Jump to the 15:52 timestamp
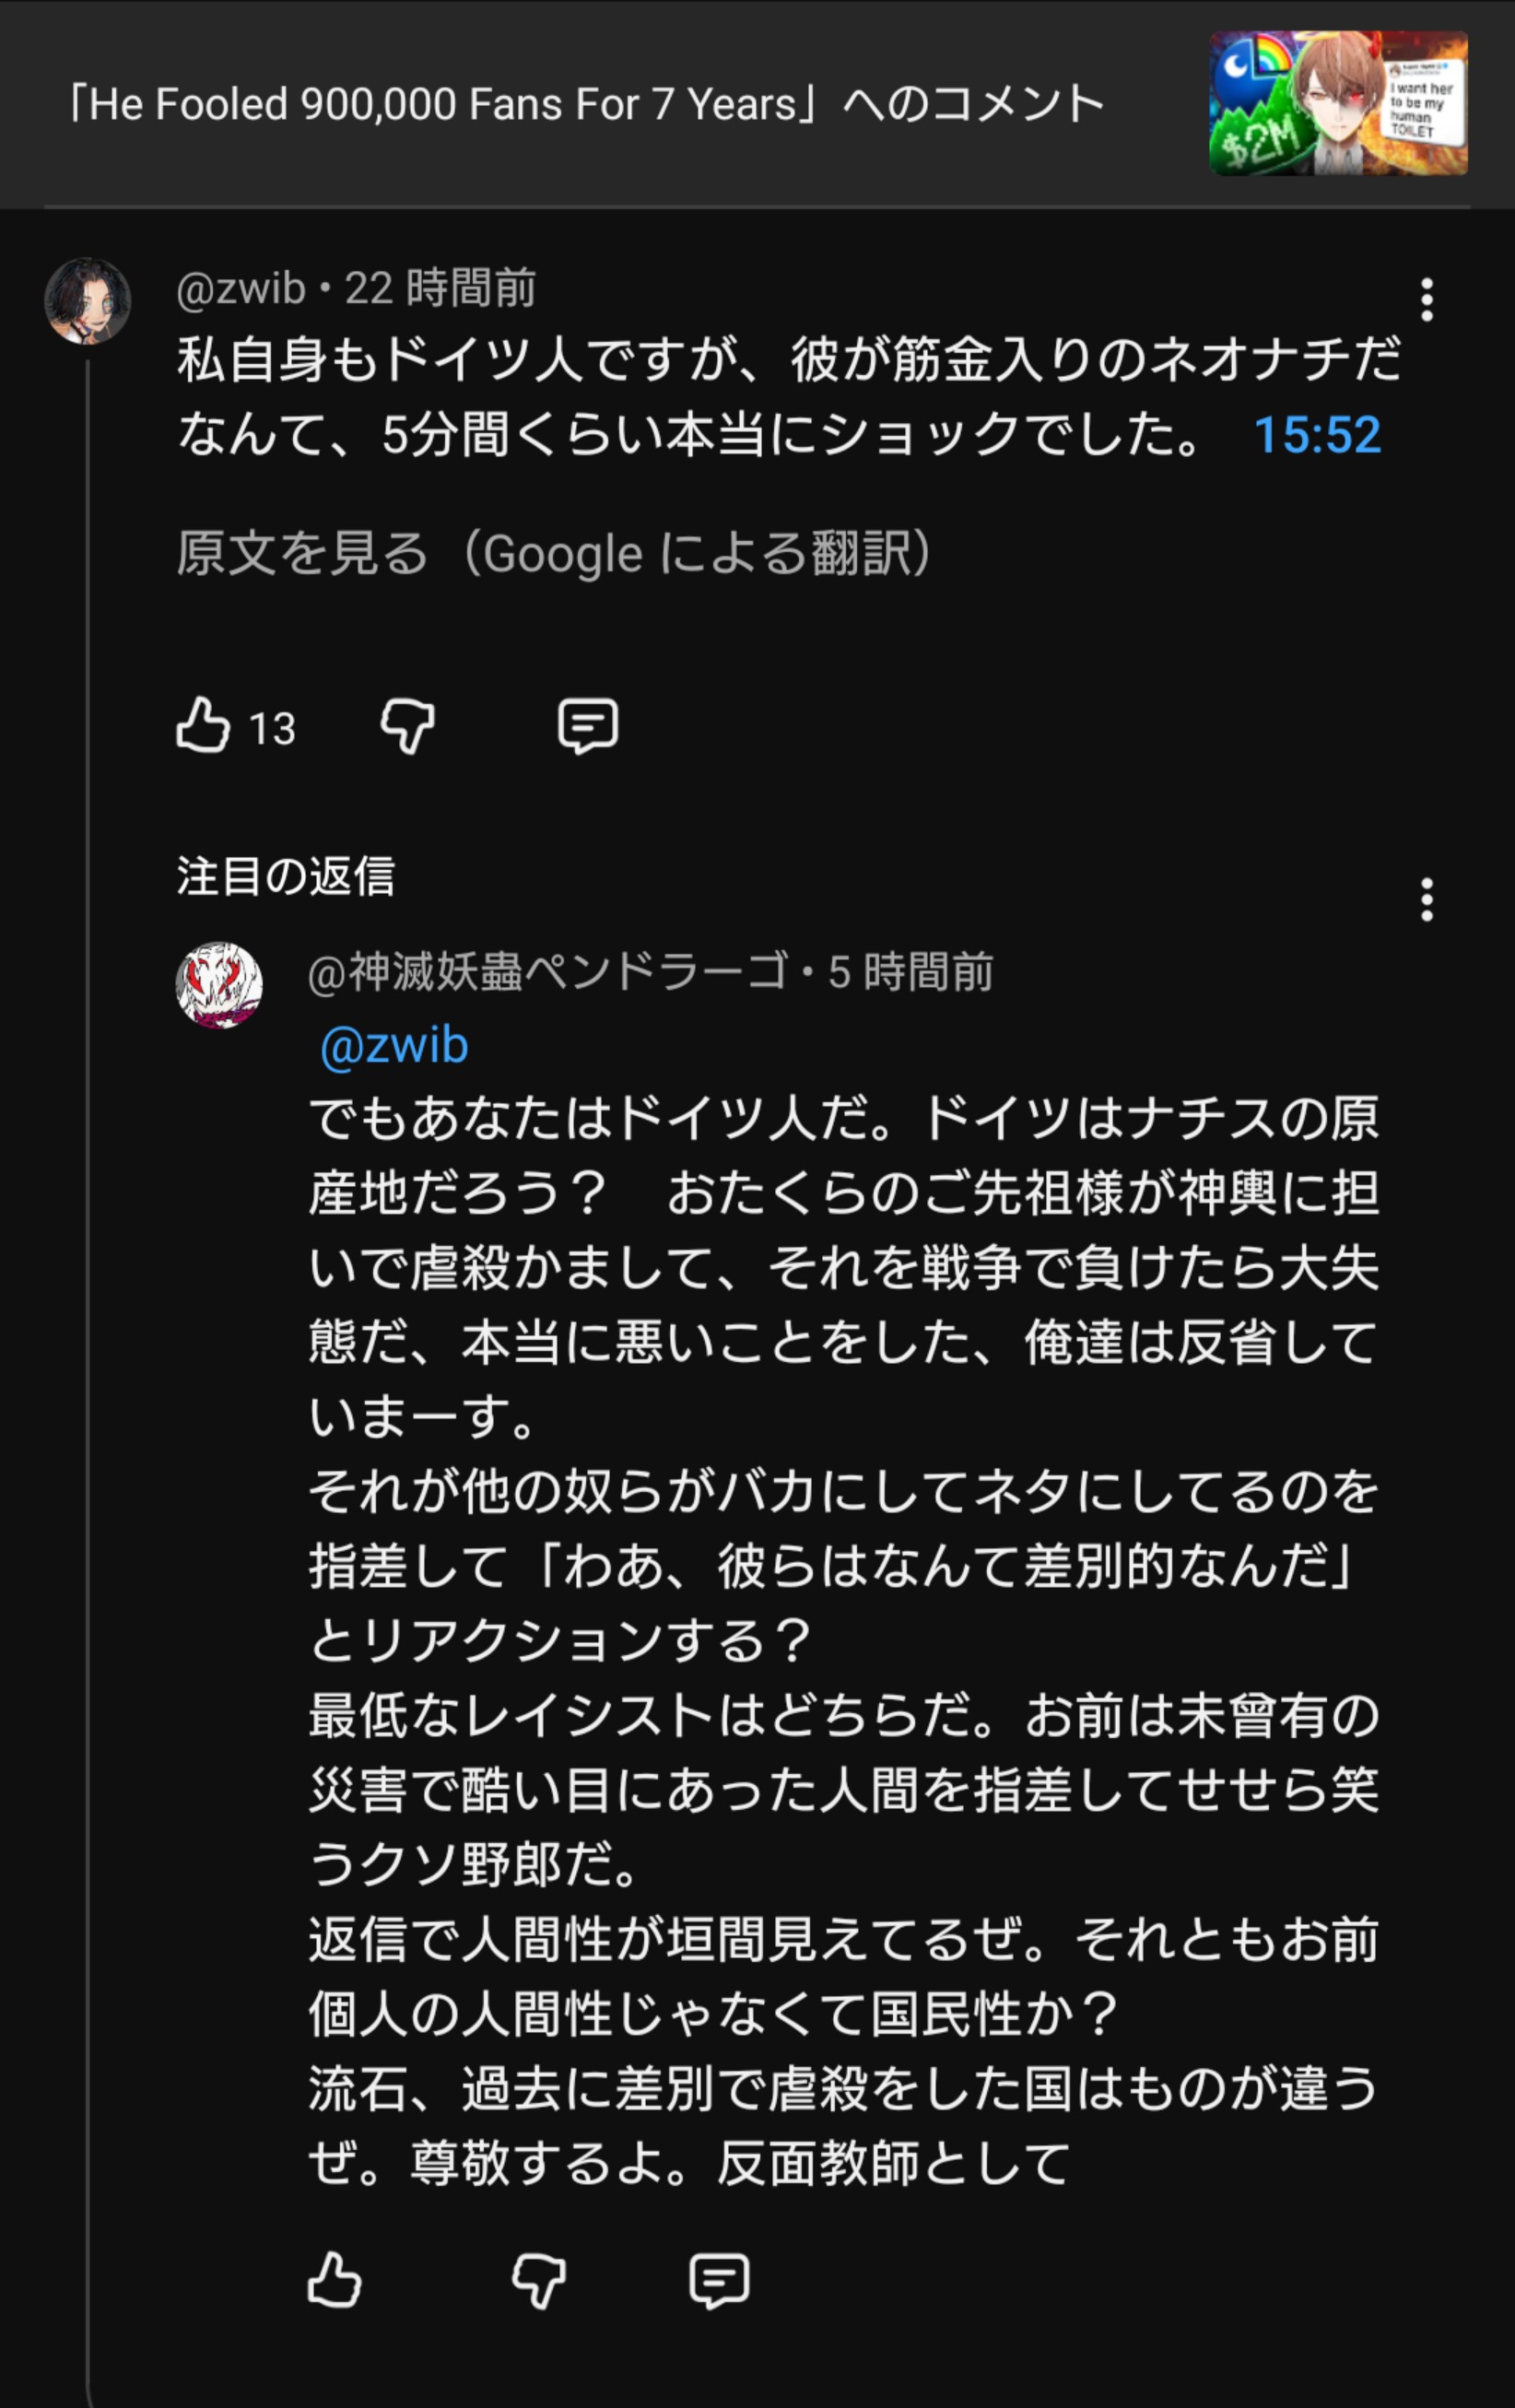Image resolution: width=1515 pixels, height=2408 pixels. [1316, 435]
